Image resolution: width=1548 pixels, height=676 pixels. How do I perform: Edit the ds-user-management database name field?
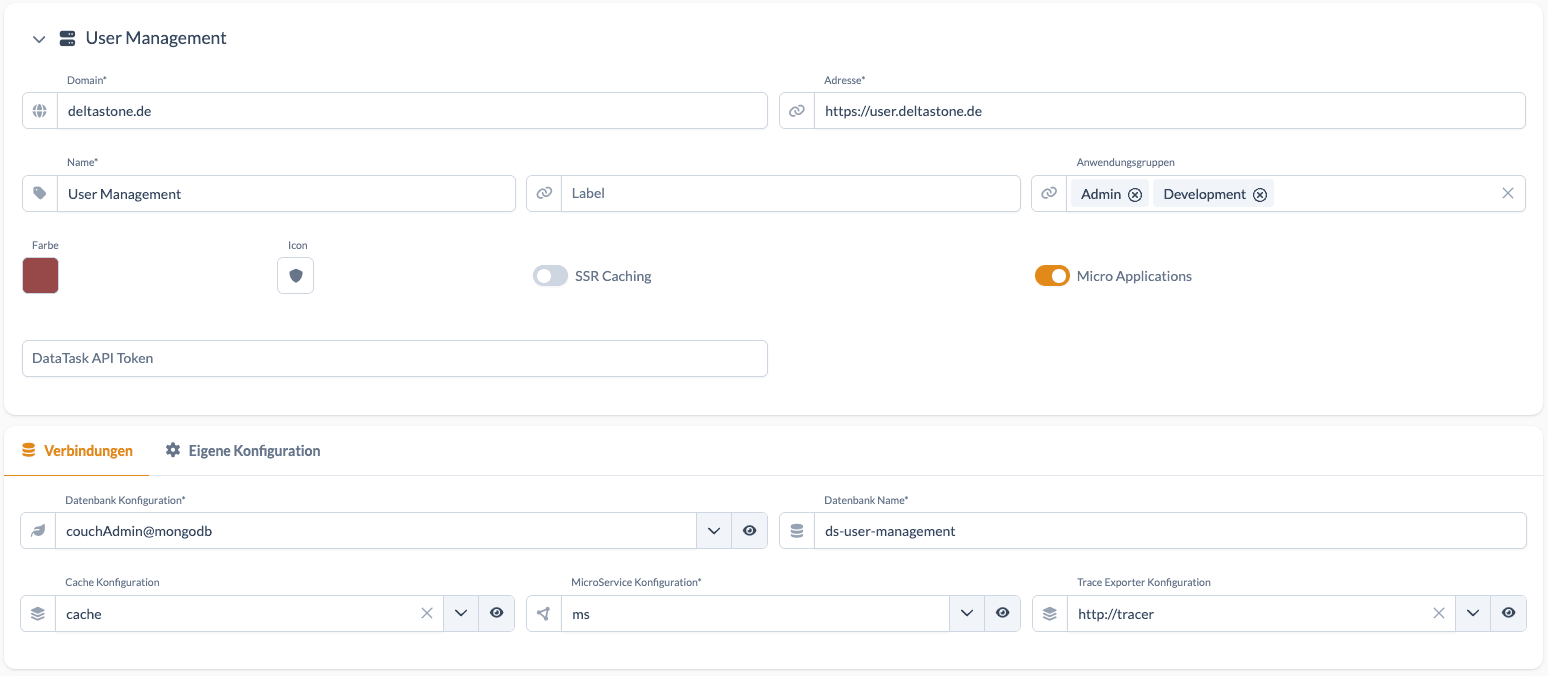(1170, 531)
